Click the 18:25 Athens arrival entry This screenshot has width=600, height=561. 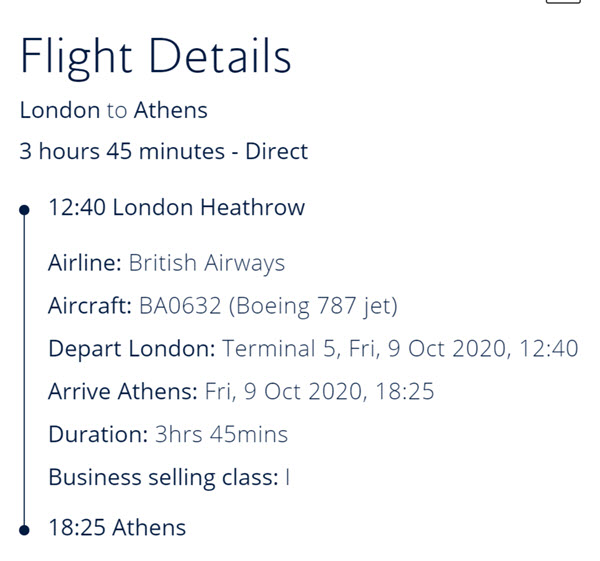[x=117, y=527]
